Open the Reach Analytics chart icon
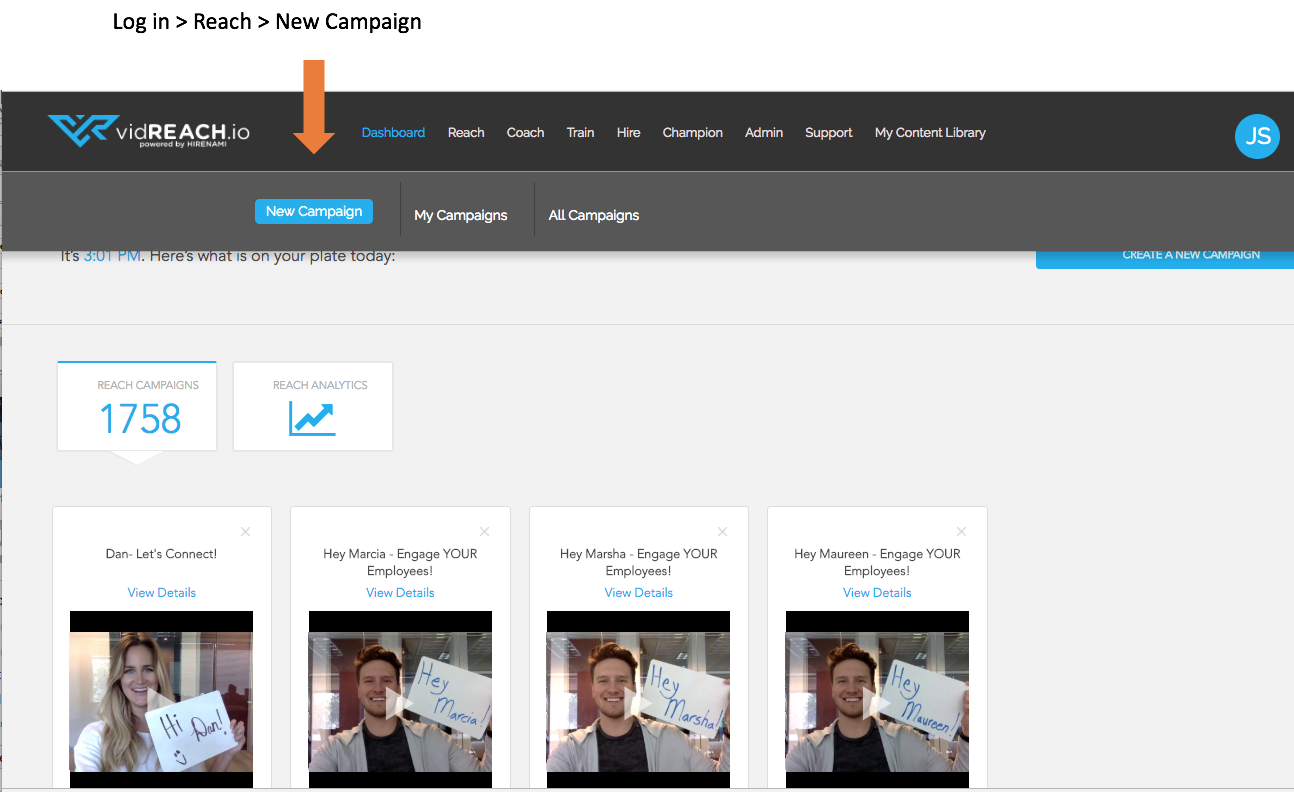The width and height of the screenshot is (1294, 792). click(x=312, y=418)
